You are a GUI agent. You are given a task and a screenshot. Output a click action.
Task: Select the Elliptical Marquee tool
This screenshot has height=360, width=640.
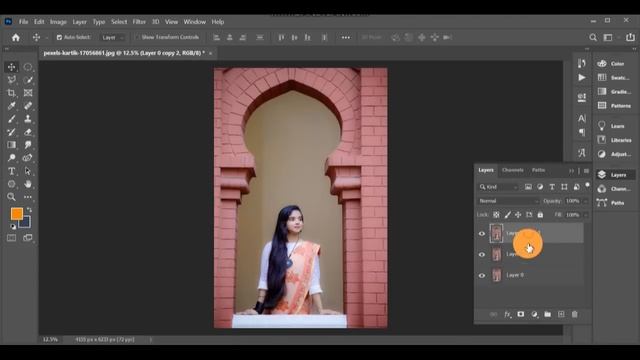click(28, 67)
